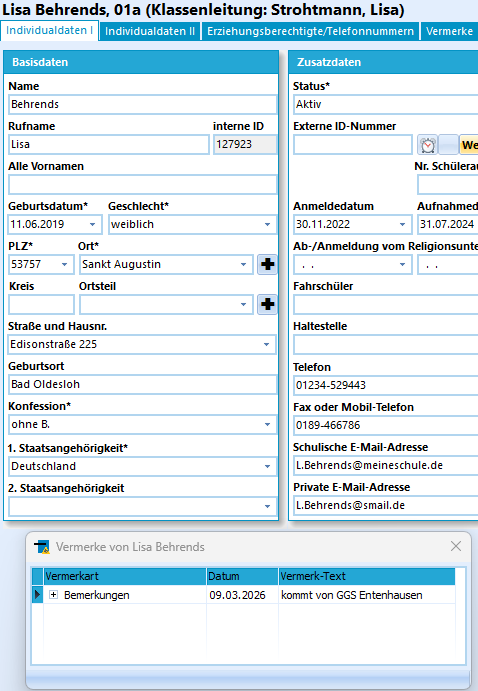Viewport: 478px width, 691px height.
Task: Expand the Bemerkungen tree entry
Action: (53, 595)
